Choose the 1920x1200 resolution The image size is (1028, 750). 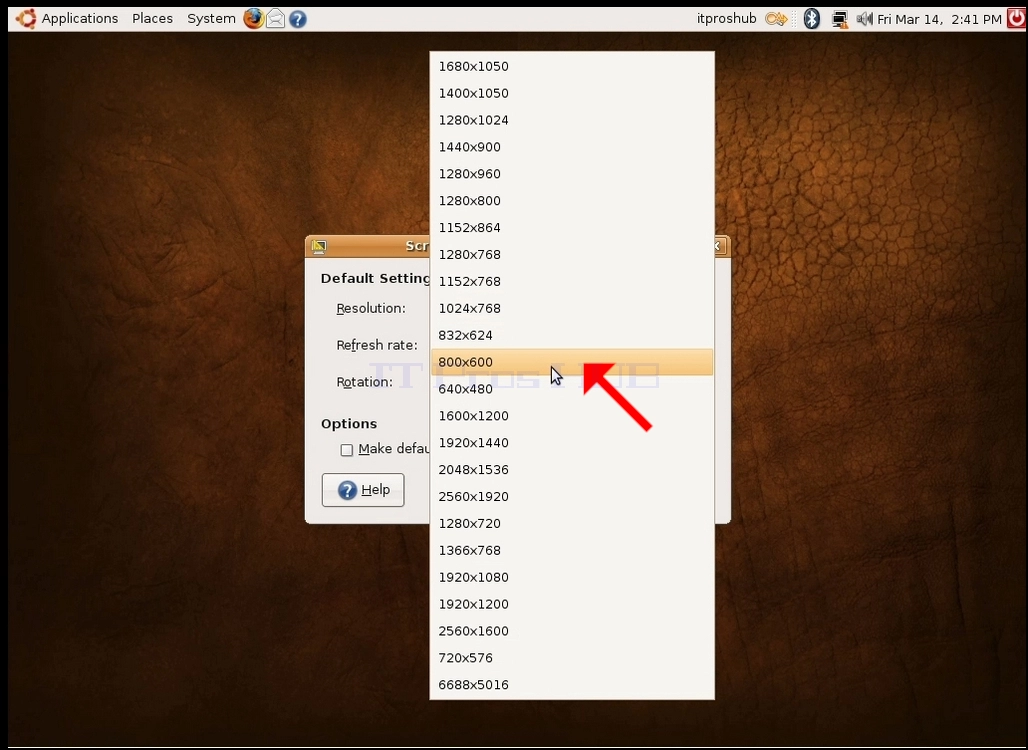tap(572, 604)
